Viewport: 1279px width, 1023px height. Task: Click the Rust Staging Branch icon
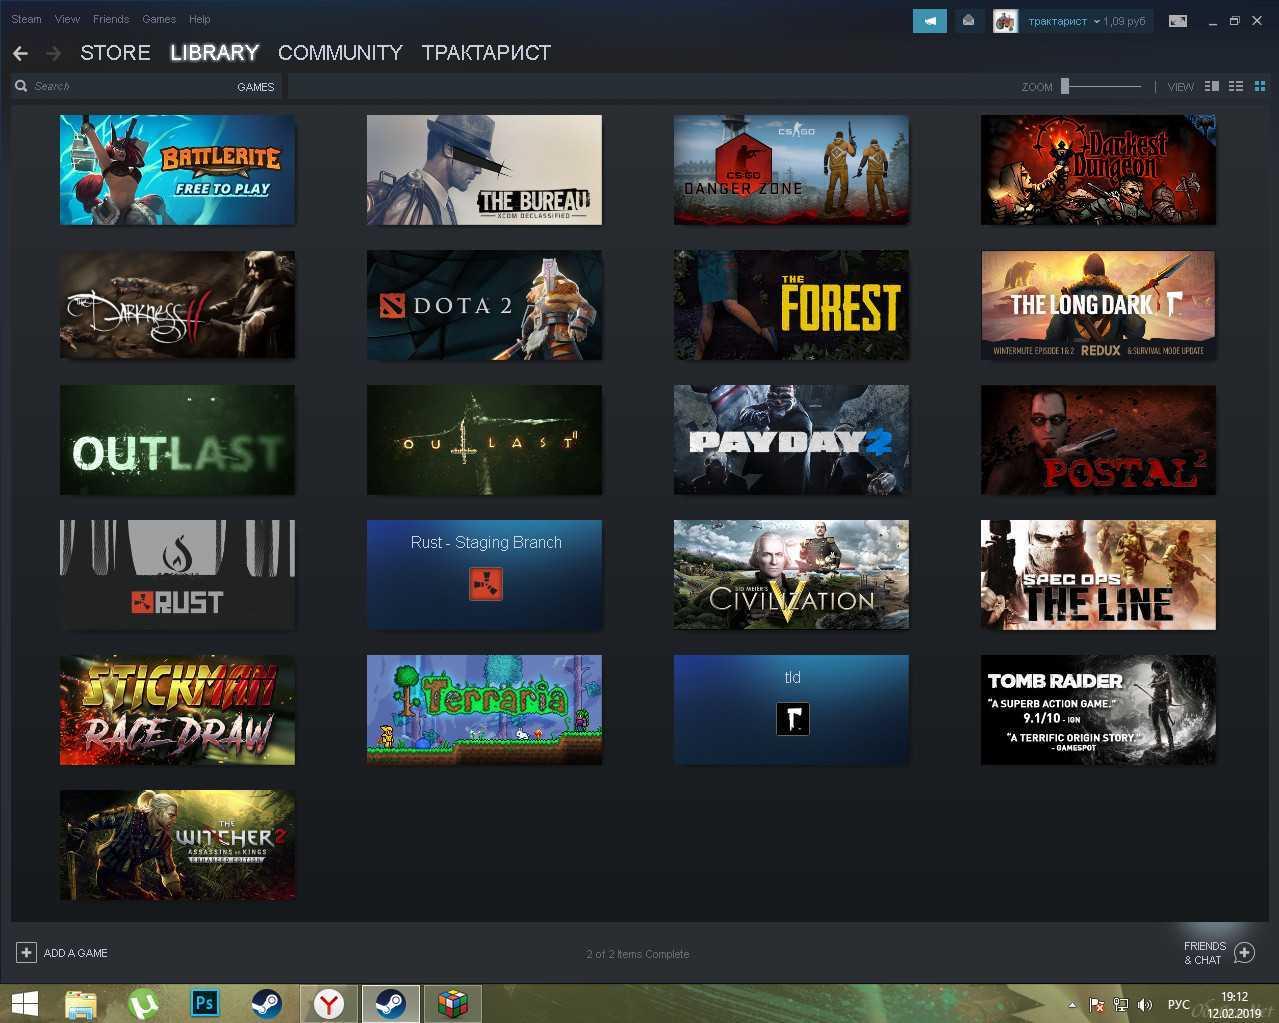click(486, 584)
